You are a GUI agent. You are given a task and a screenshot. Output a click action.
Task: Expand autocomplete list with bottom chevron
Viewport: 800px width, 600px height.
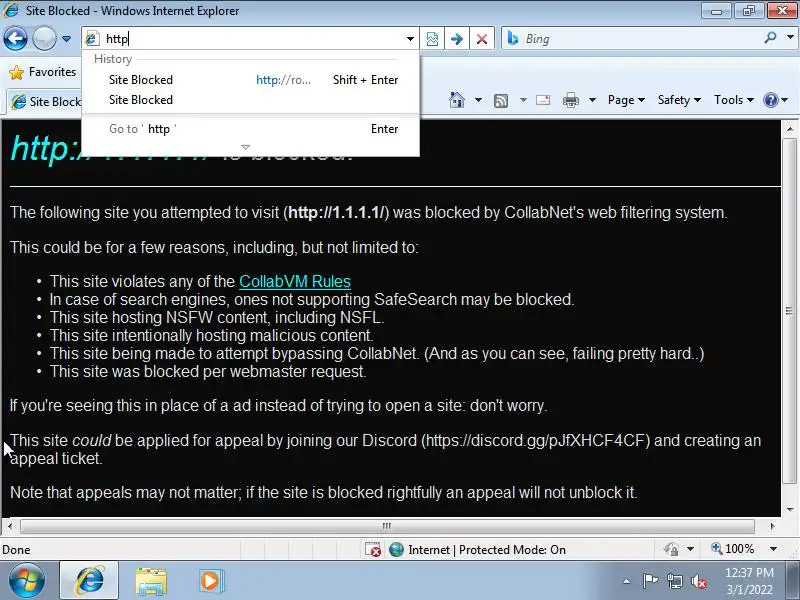(245, 147)
